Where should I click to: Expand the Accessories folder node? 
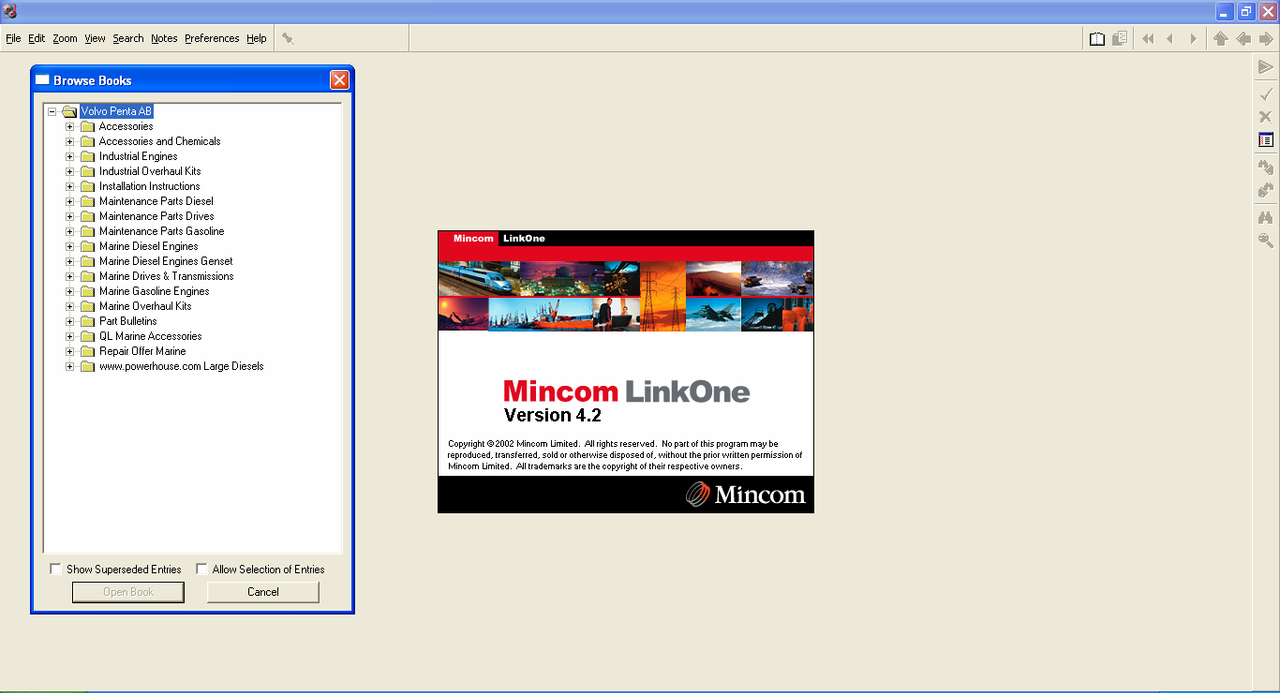pos(70,127)
